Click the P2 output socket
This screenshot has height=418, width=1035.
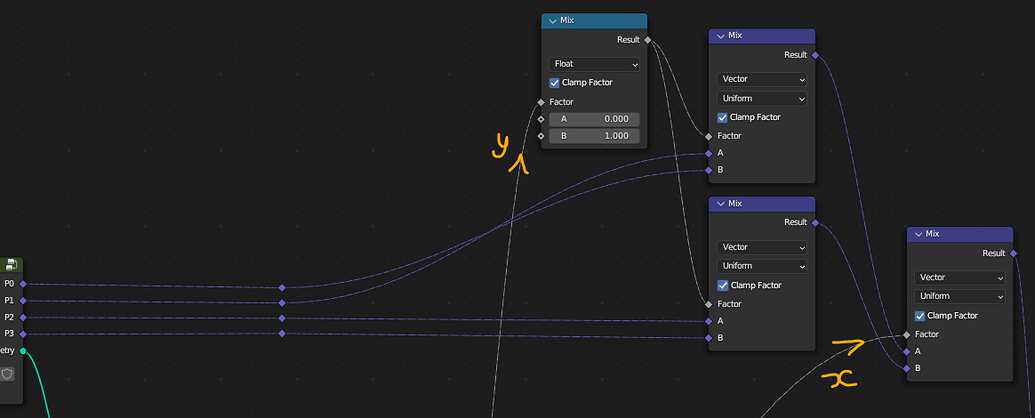(23, 317)
